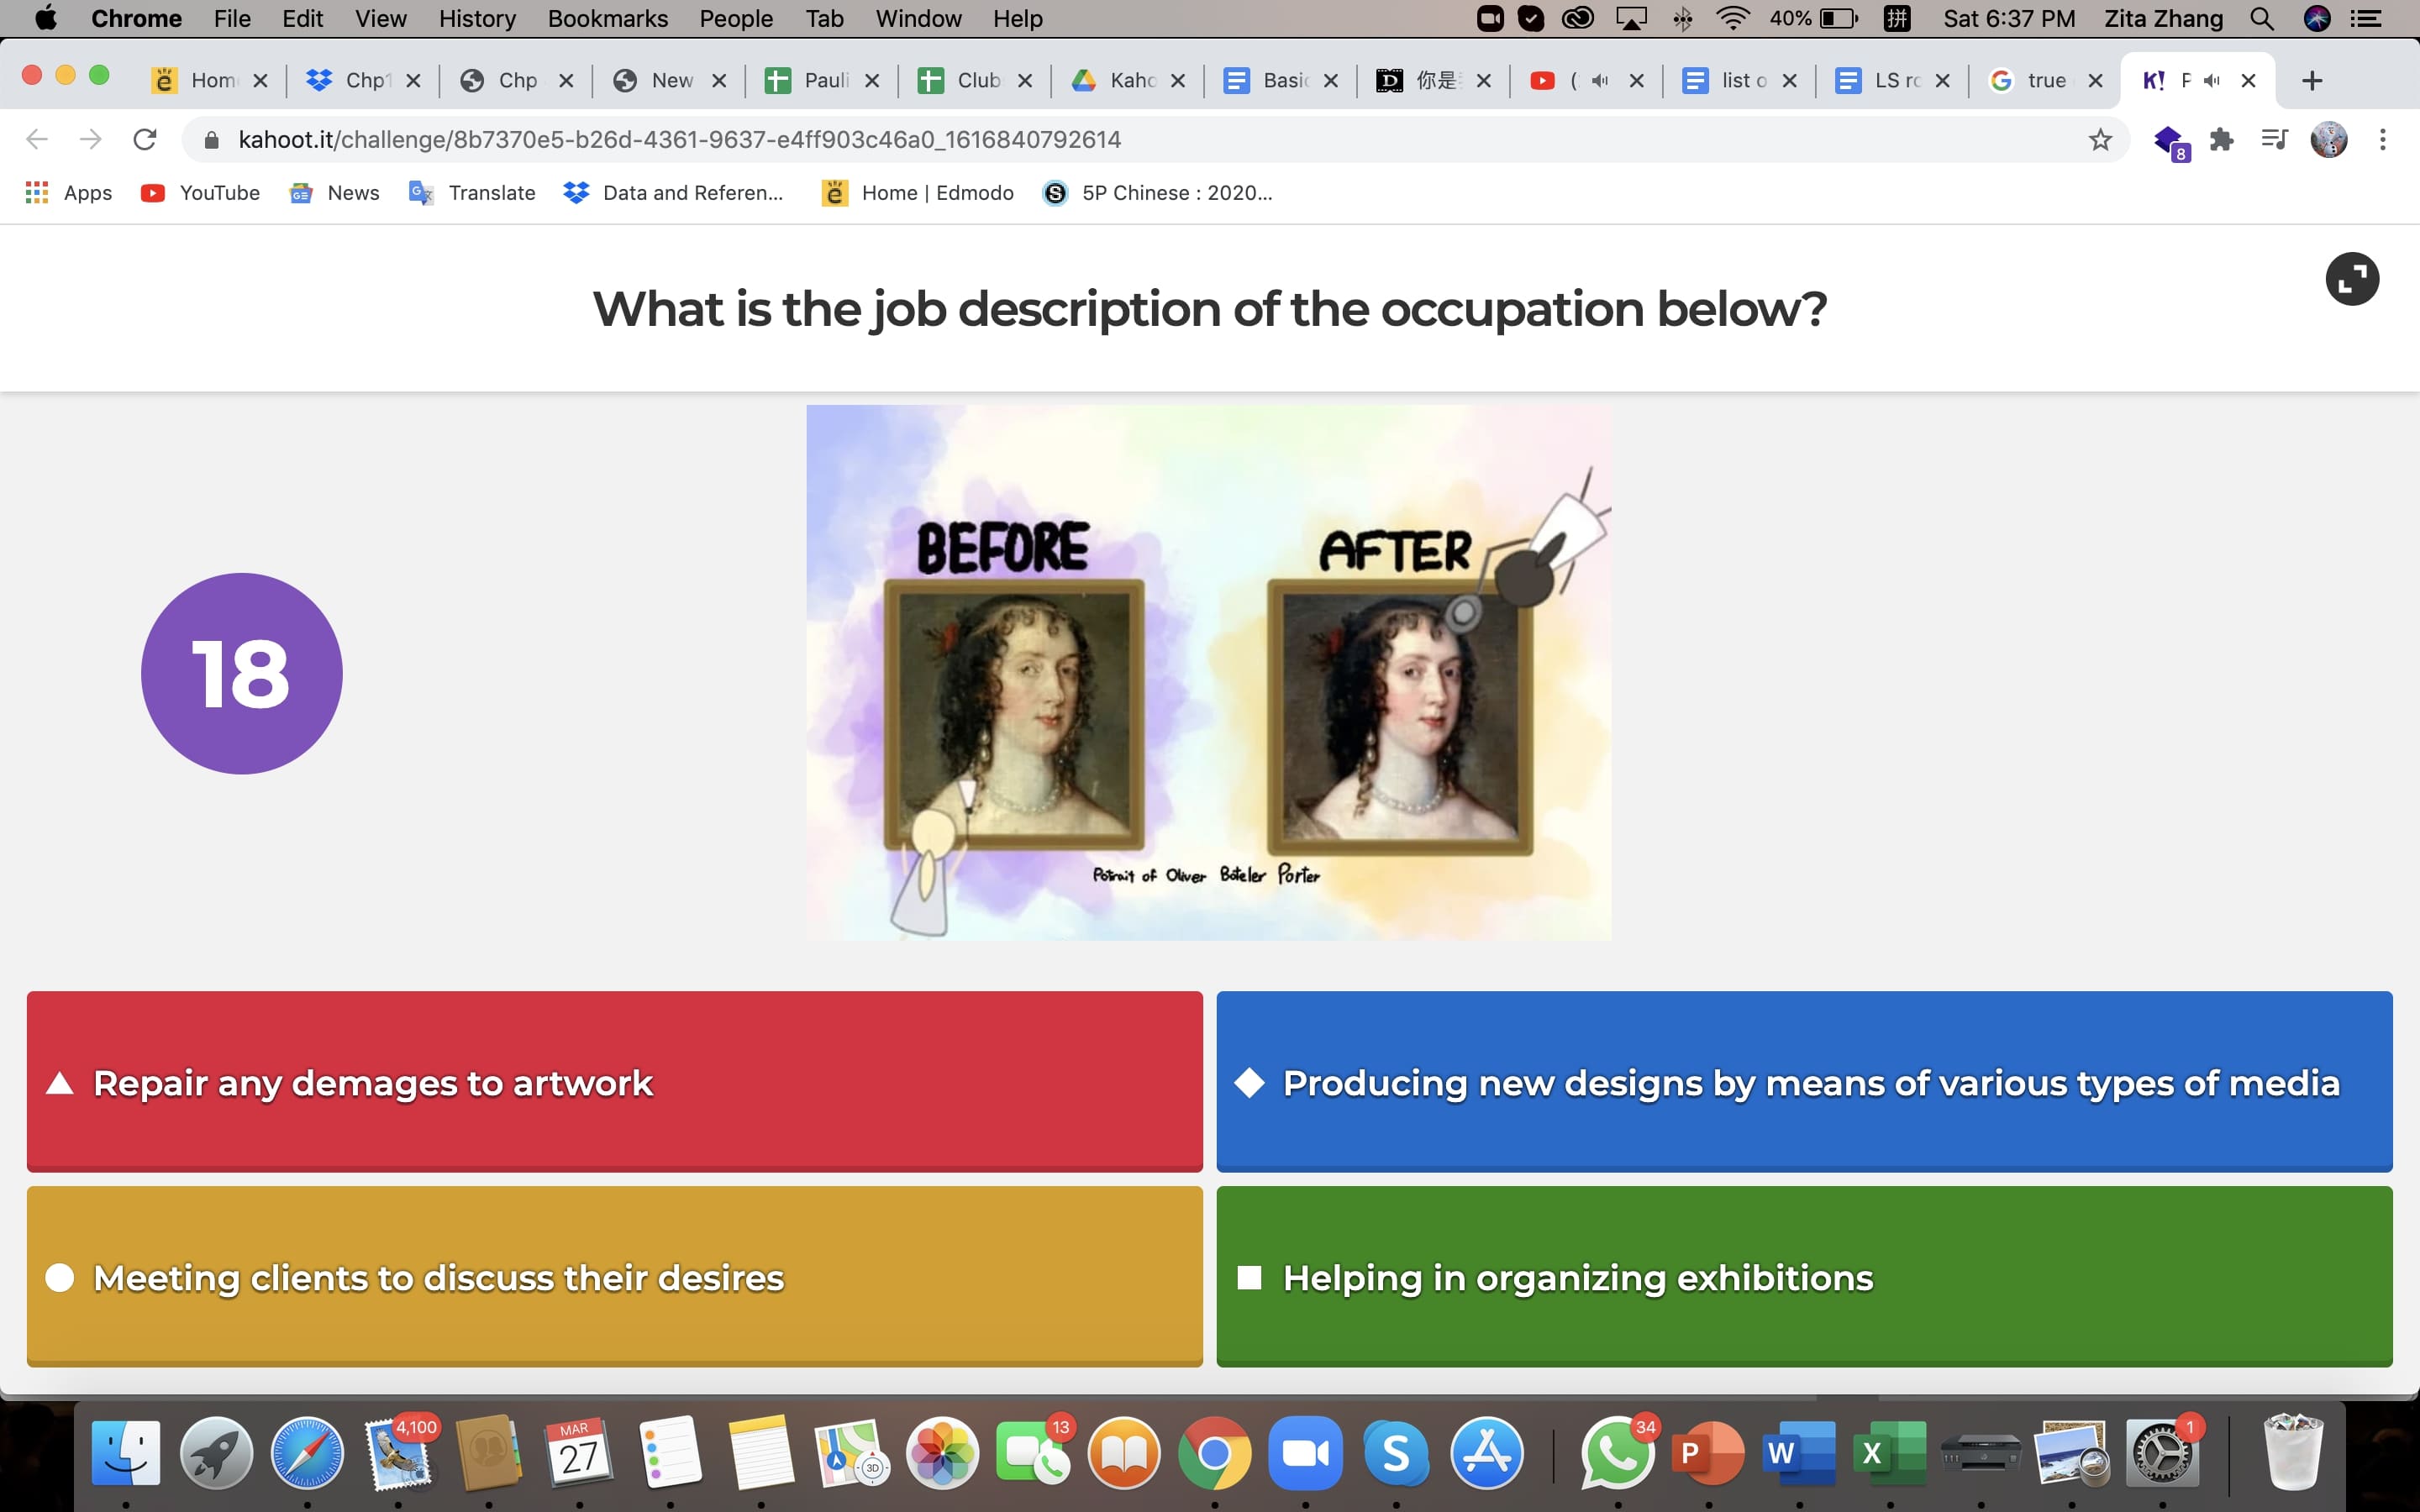Viewport: 2420px width, 1512px height.
Task: Open News bookmark
Action: (x=334, y=193)
